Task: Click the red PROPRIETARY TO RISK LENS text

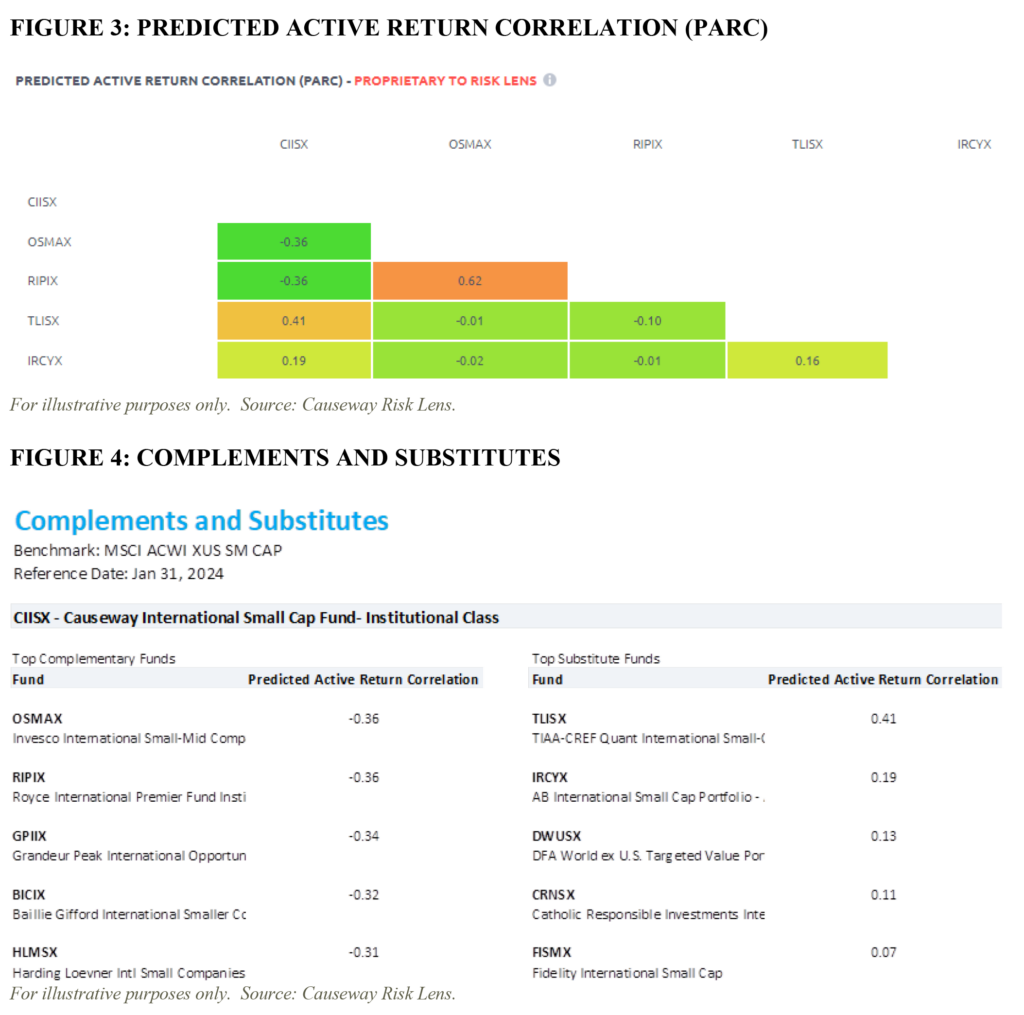Action: click(445, 81)
